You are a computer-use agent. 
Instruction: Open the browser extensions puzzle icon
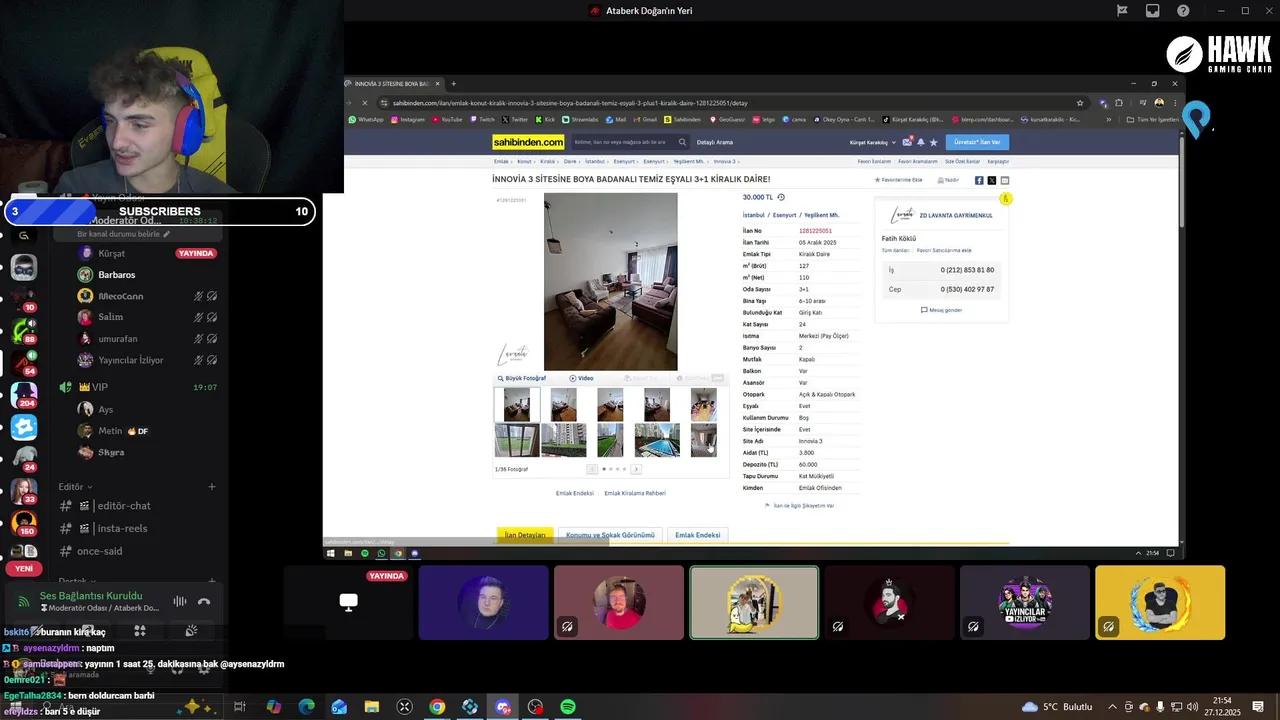(x=1119, y=103)
